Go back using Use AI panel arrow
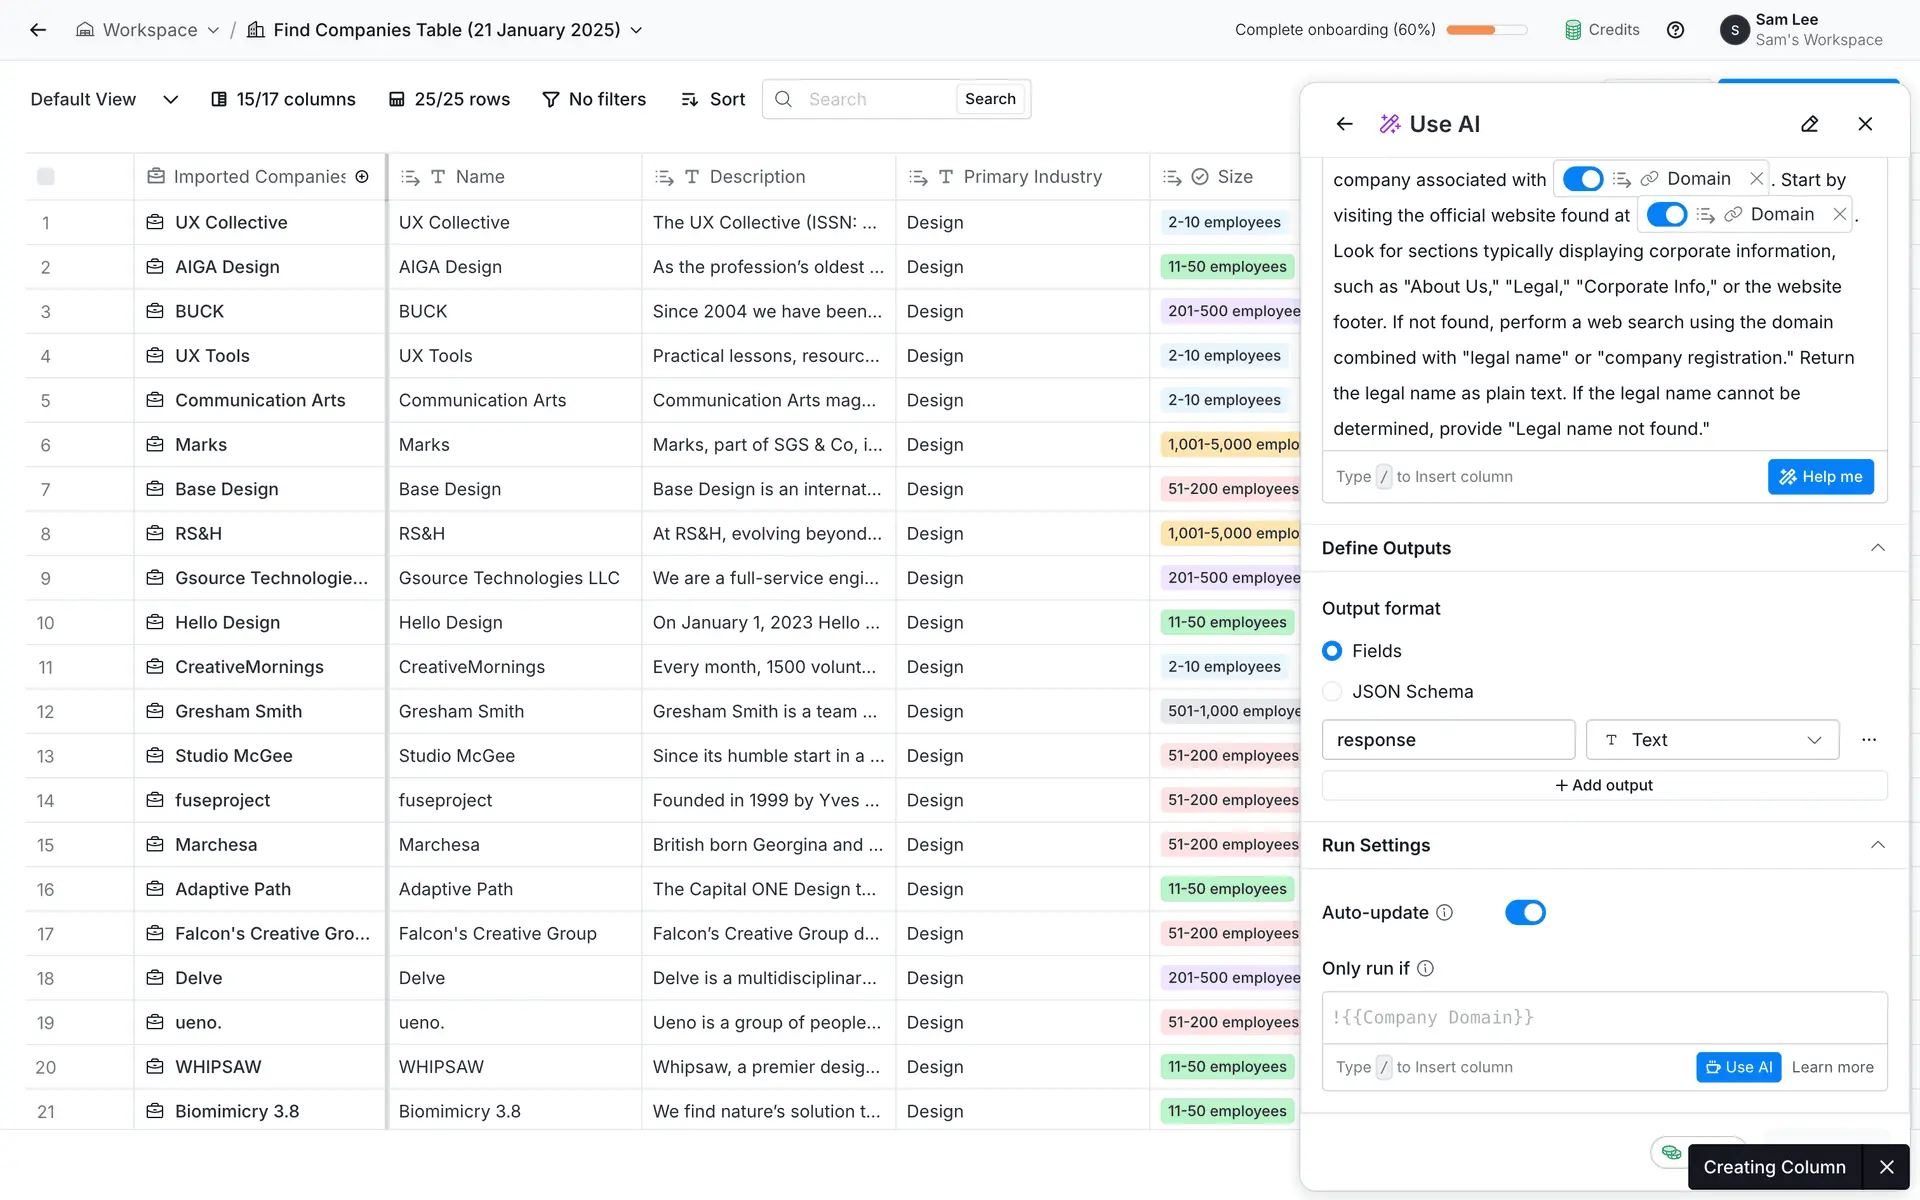The width and height of the screenshot is (1920, 1200). tap(1344, 124)
